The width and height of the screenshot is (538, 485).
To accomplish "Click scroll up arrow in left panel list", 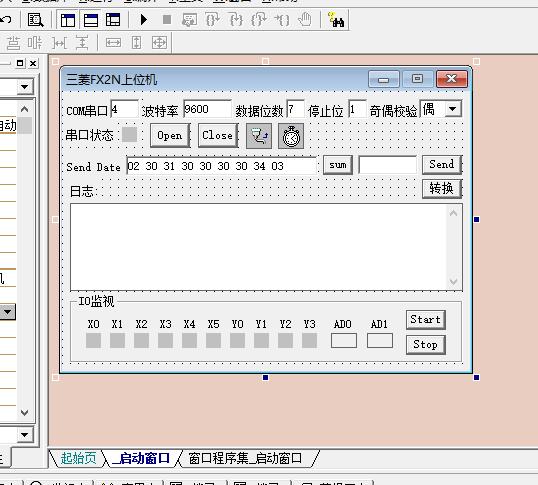I will pyautogui.click(x=24, y=109).
